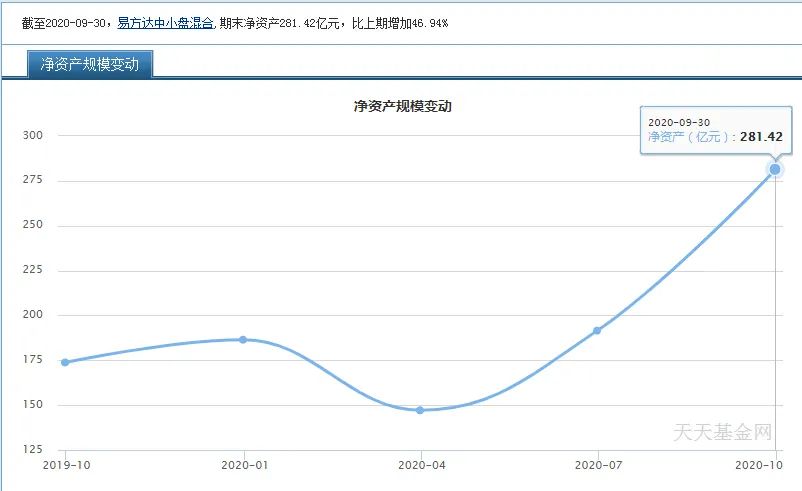Viewport: 802px width, 491px height.
Task: Click the x-axis label 2020-04
Action: (x=421, y=465)
